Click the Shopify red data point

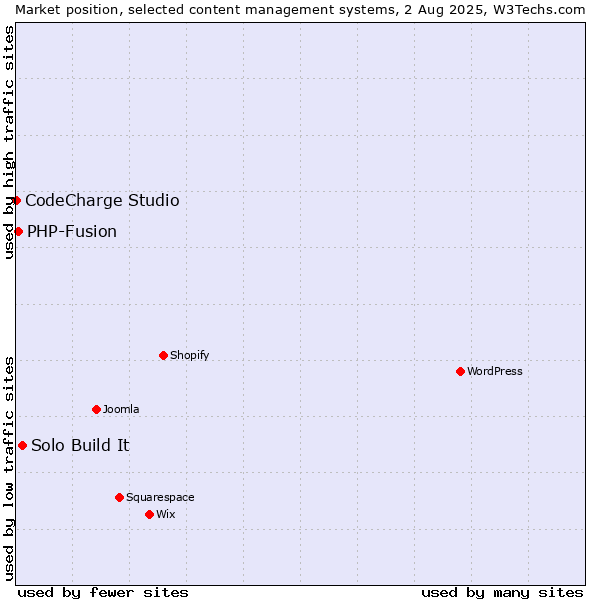point(163,355)
